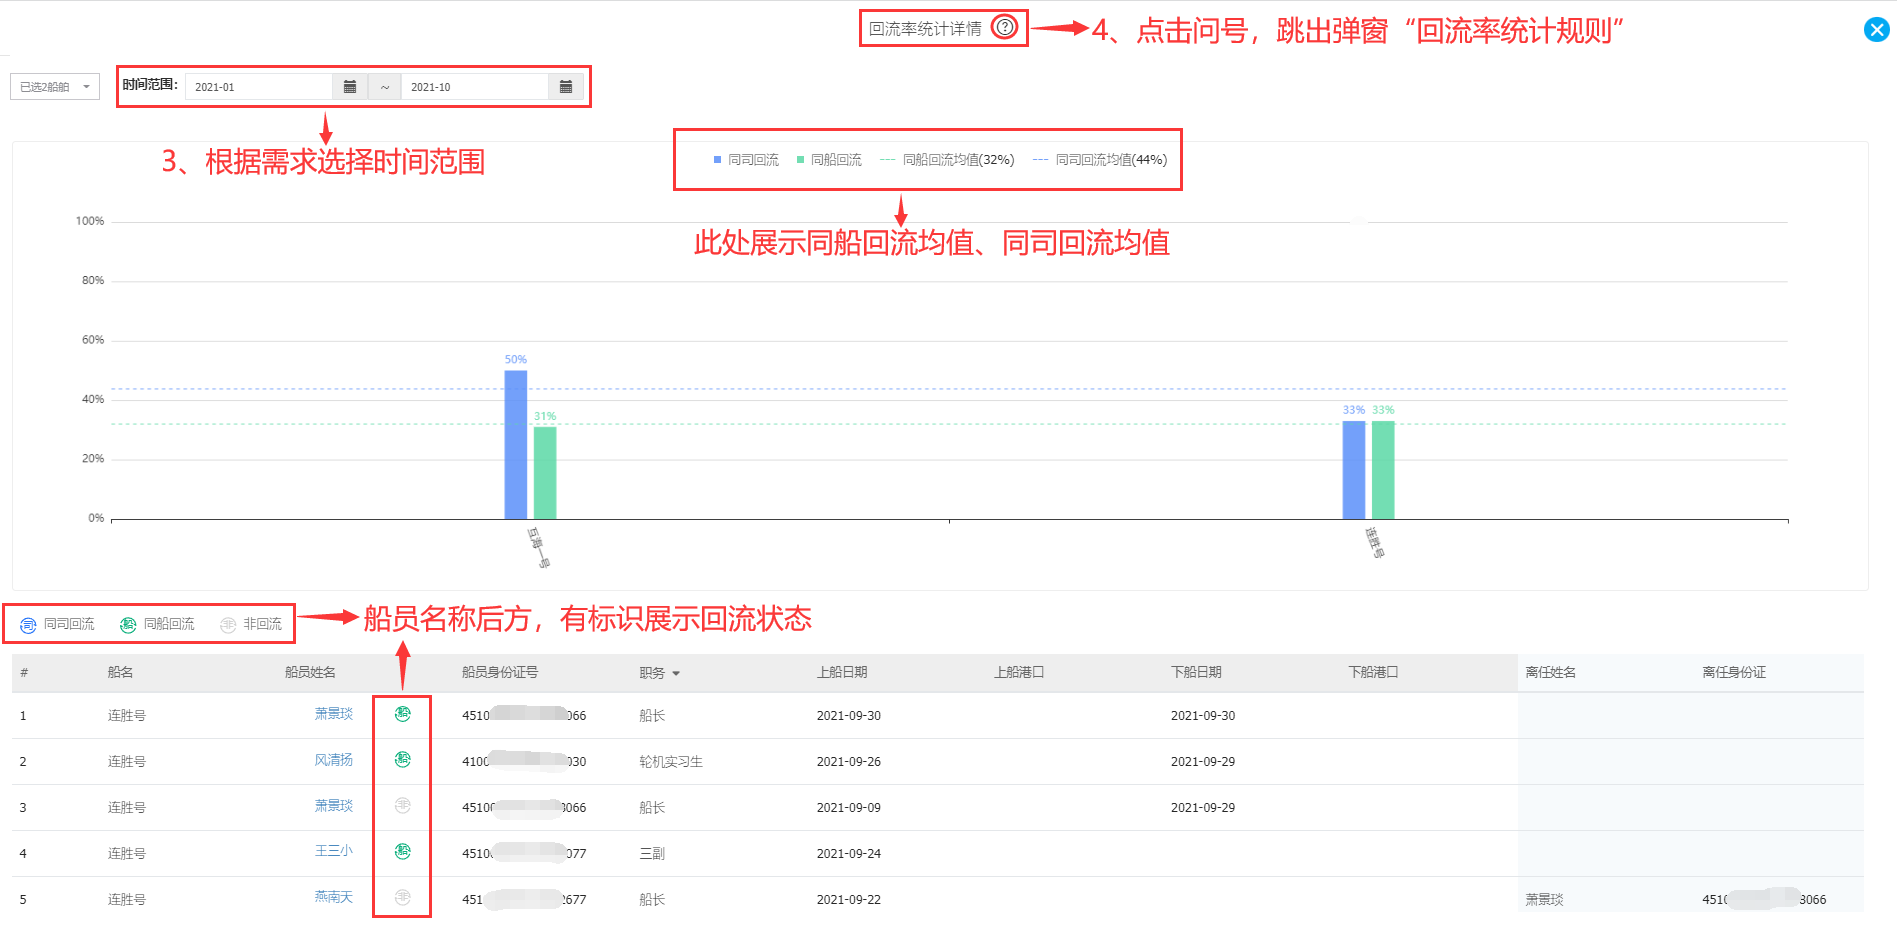The width and height of the screenshot is (1897, 937).
Task: Click the 三副 position cell
Action: 652,854
